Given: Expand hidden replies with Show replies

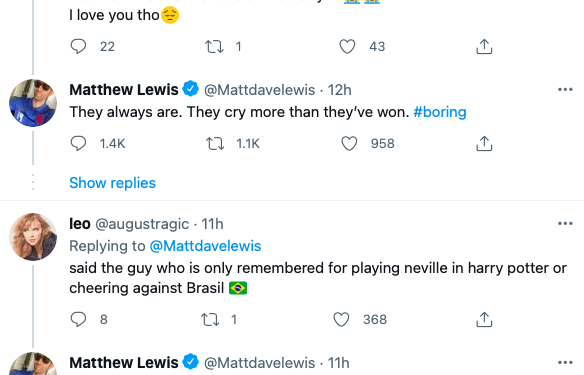Looking at the screenshot, I should pyautogui.click(x=112, y=183).
